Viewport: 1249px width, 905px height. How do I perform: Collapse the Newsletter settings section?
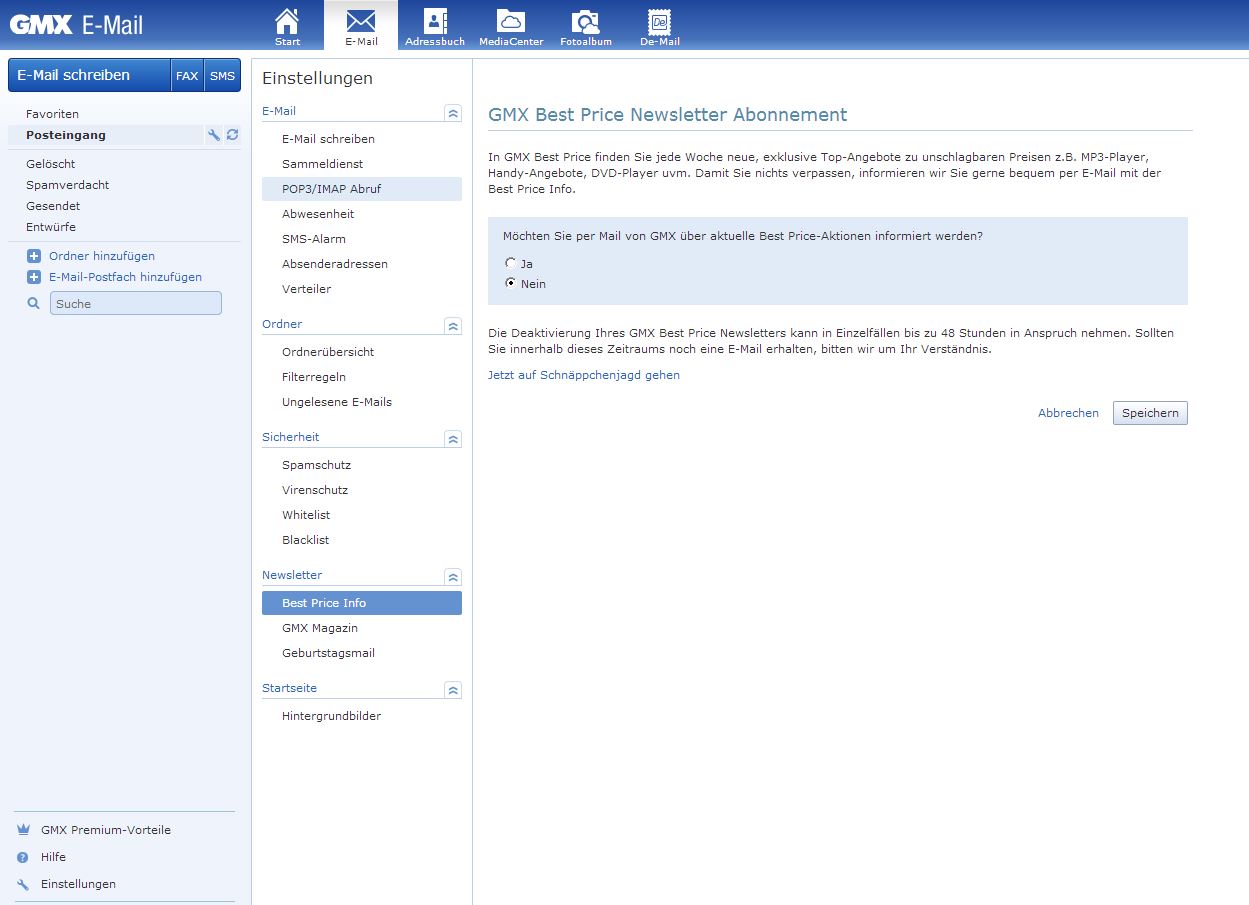(453, 577)
